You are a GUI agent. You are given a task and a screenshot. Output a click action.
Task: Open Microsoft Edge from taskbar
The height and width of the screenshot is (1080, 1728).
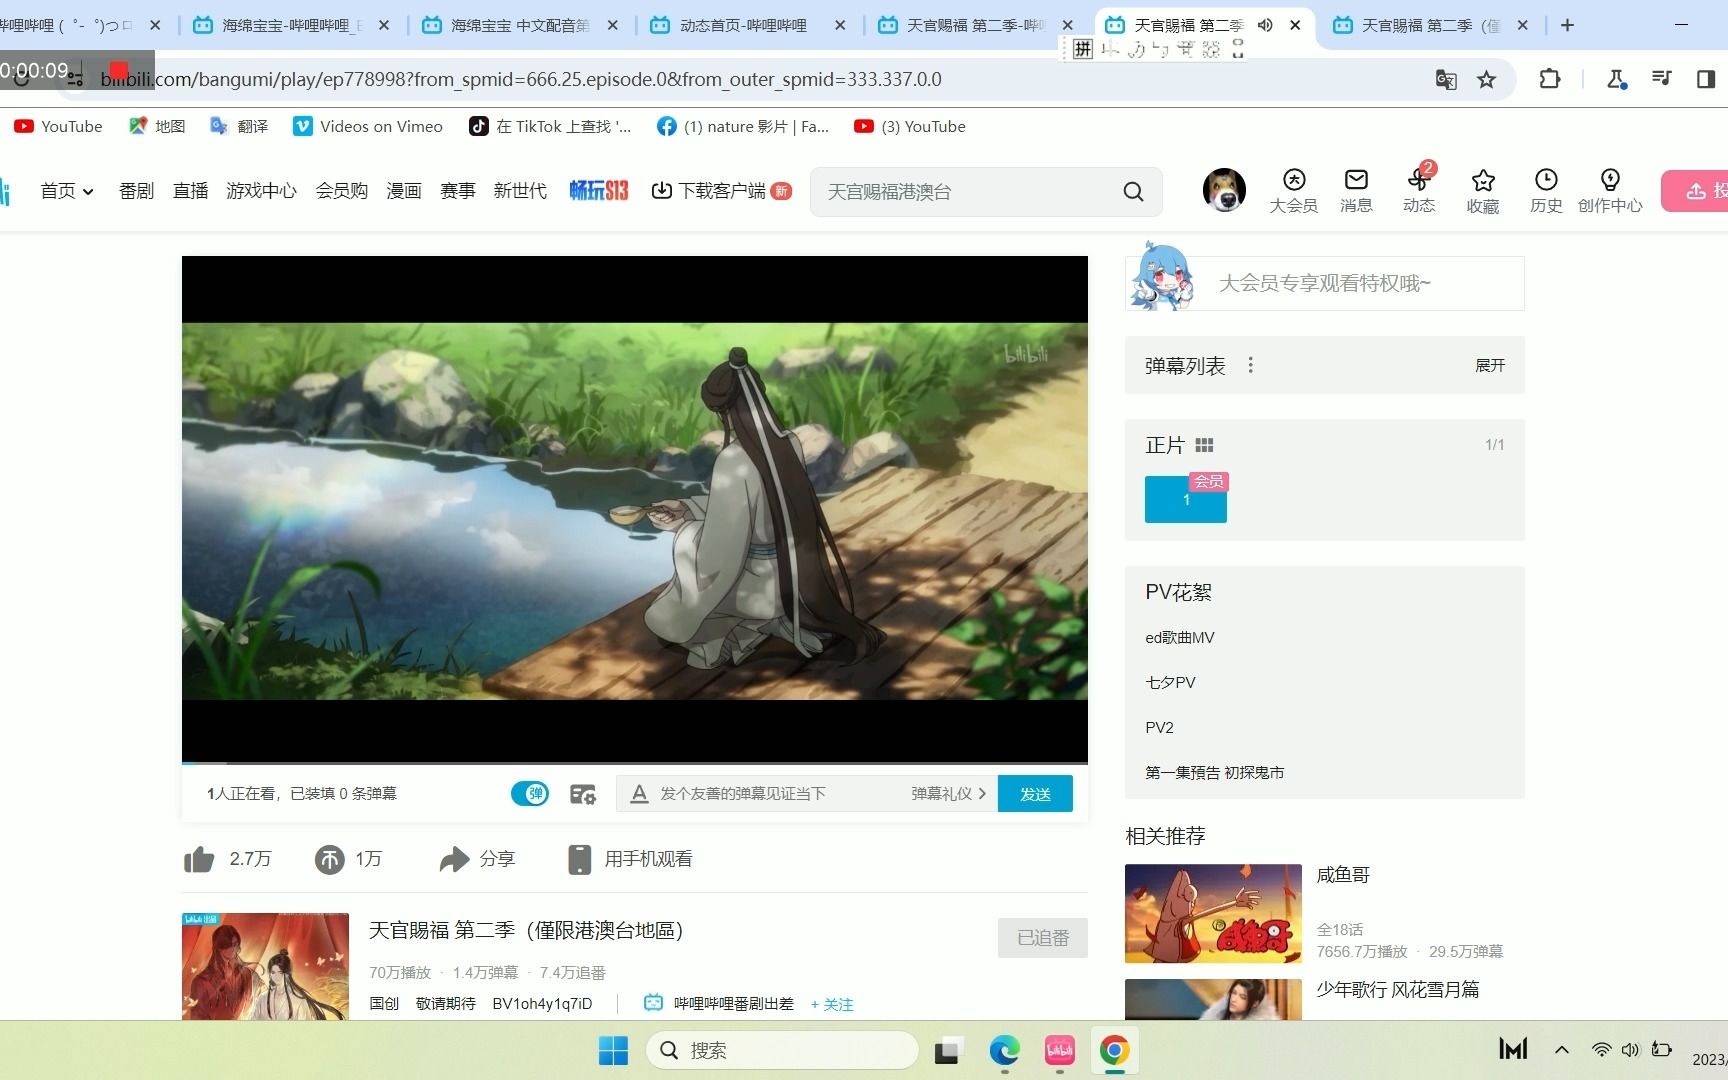tap(1004, 1050)
